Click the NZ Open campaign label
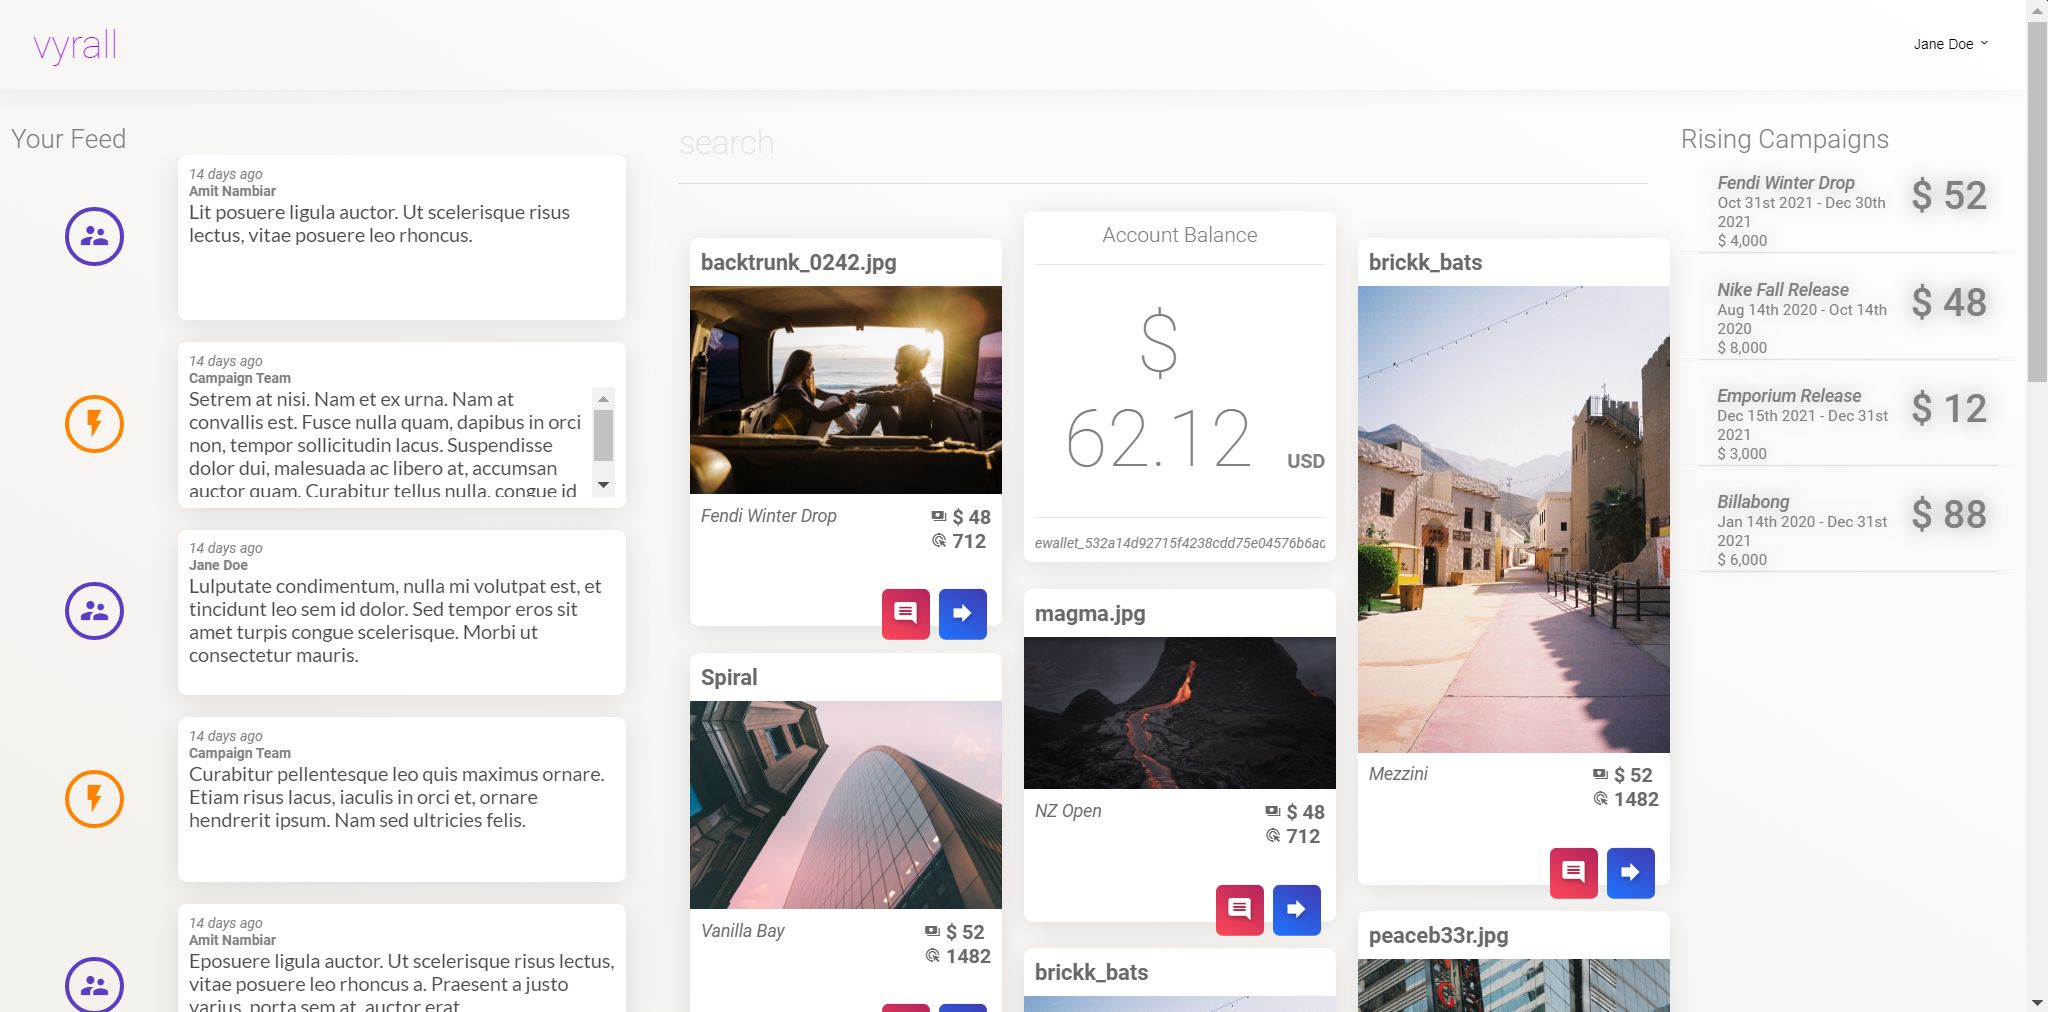Viewport: 2048px width, 1012px height. coord(1068,811)
